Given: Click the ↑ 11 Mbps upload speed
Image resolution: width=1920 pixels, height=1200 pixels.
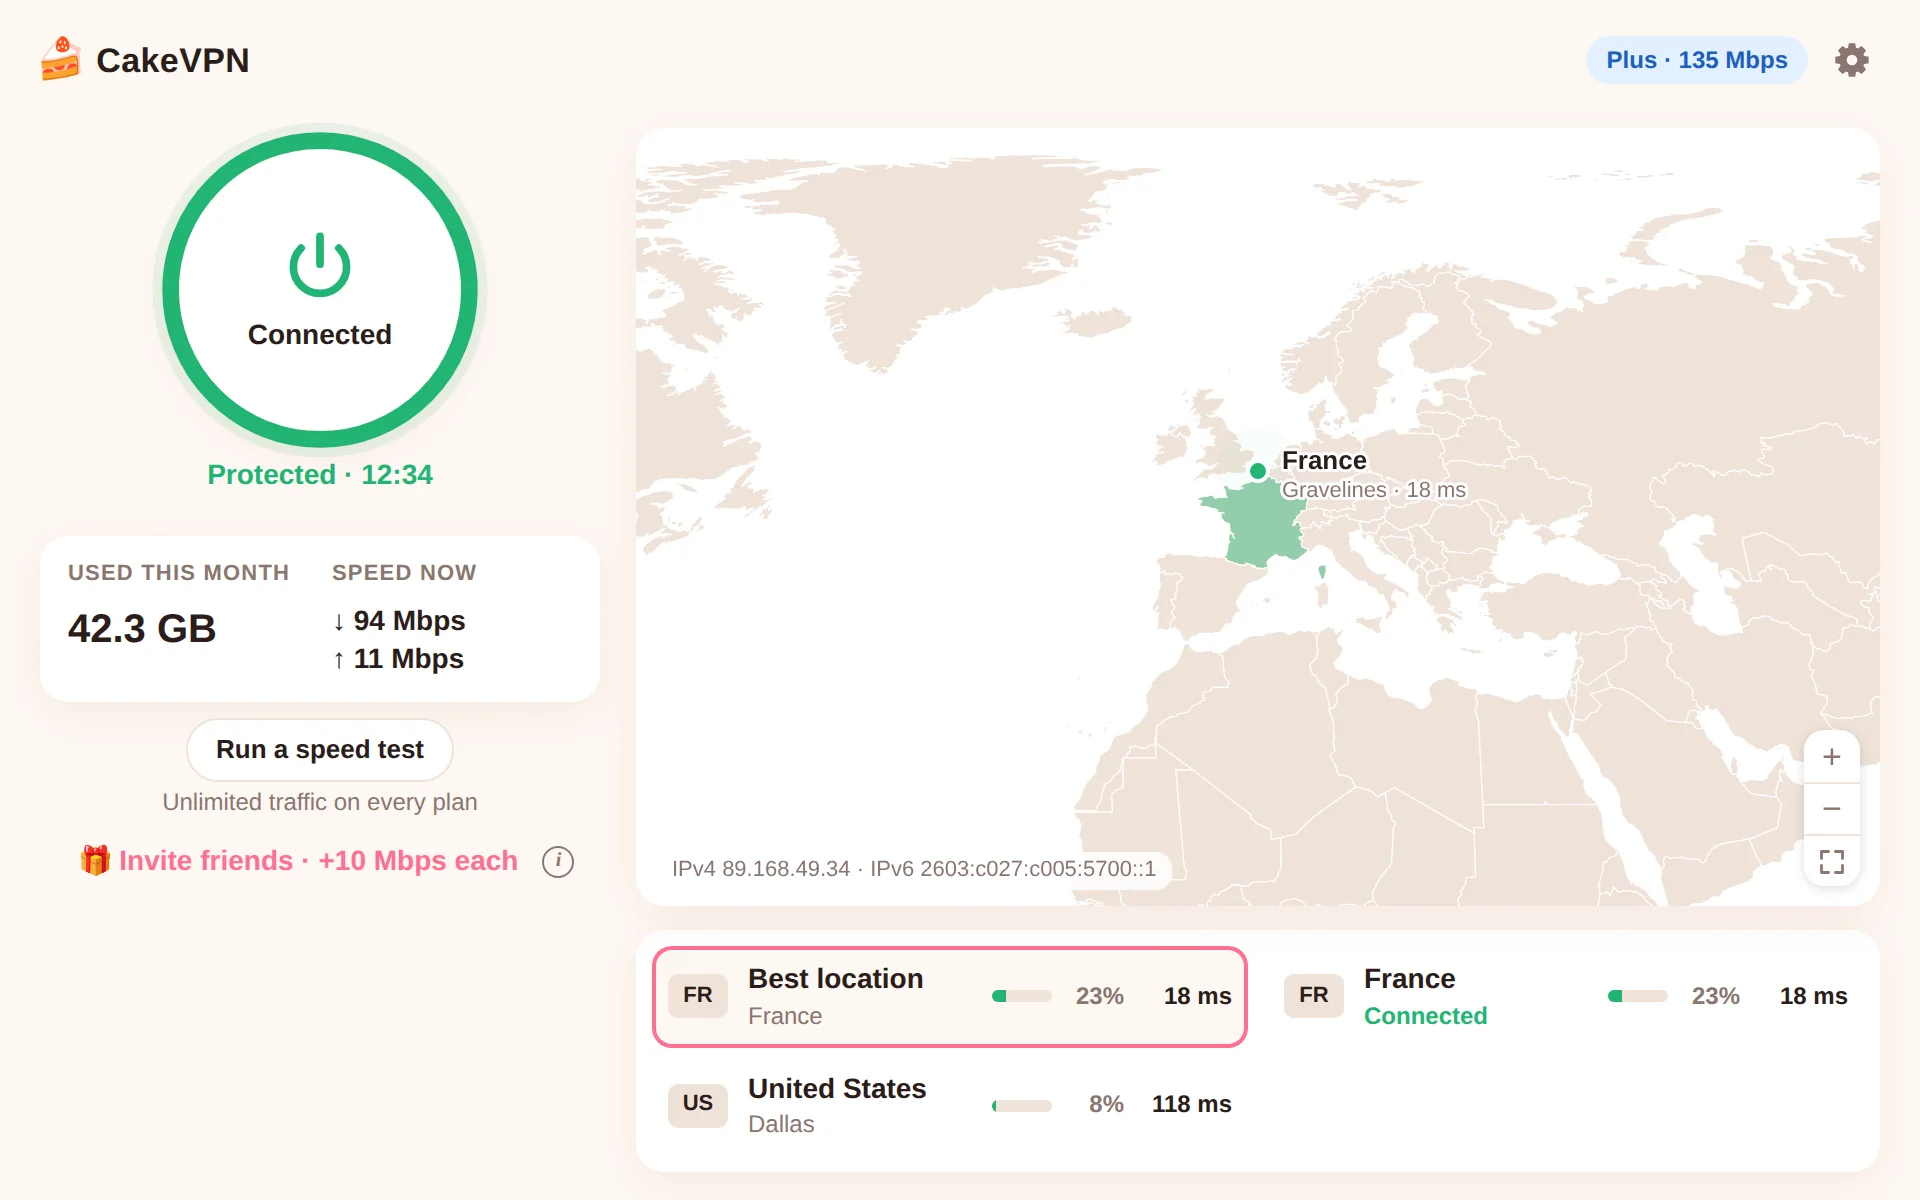Looking at the screenshot, I should tap(398, 659).
